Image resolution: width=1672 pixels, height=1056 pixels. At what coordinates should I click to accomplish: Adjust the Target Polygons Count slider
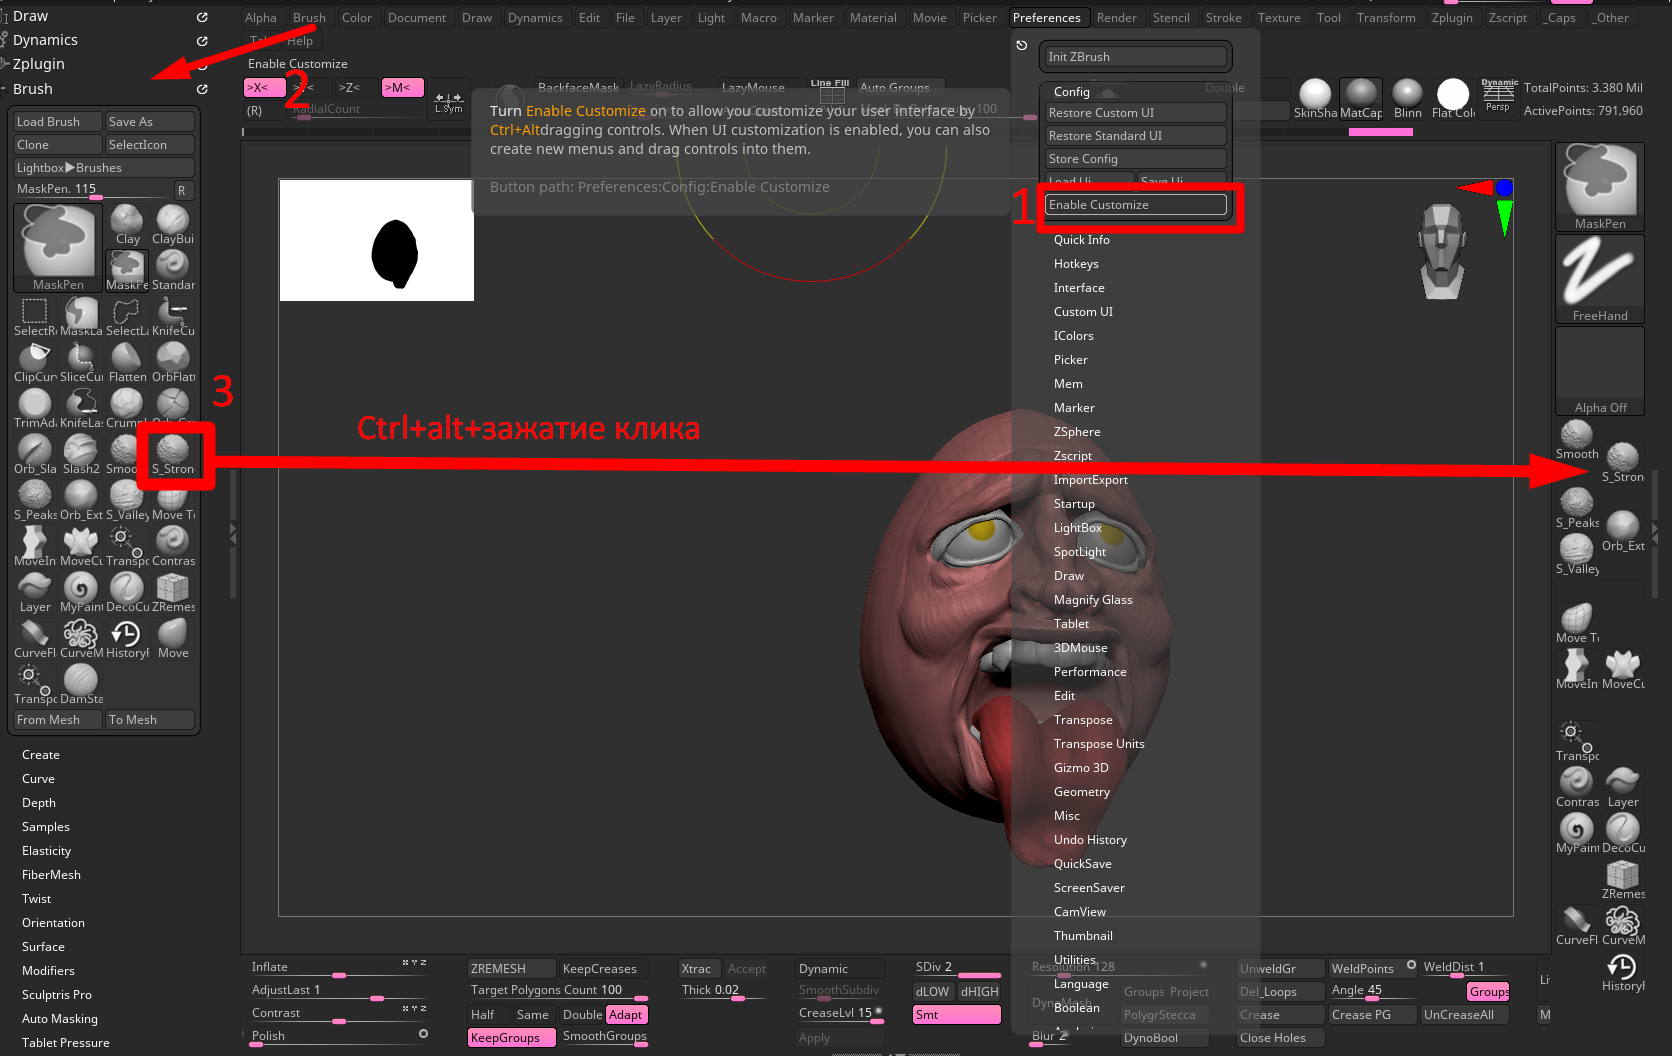pos(558,991)
